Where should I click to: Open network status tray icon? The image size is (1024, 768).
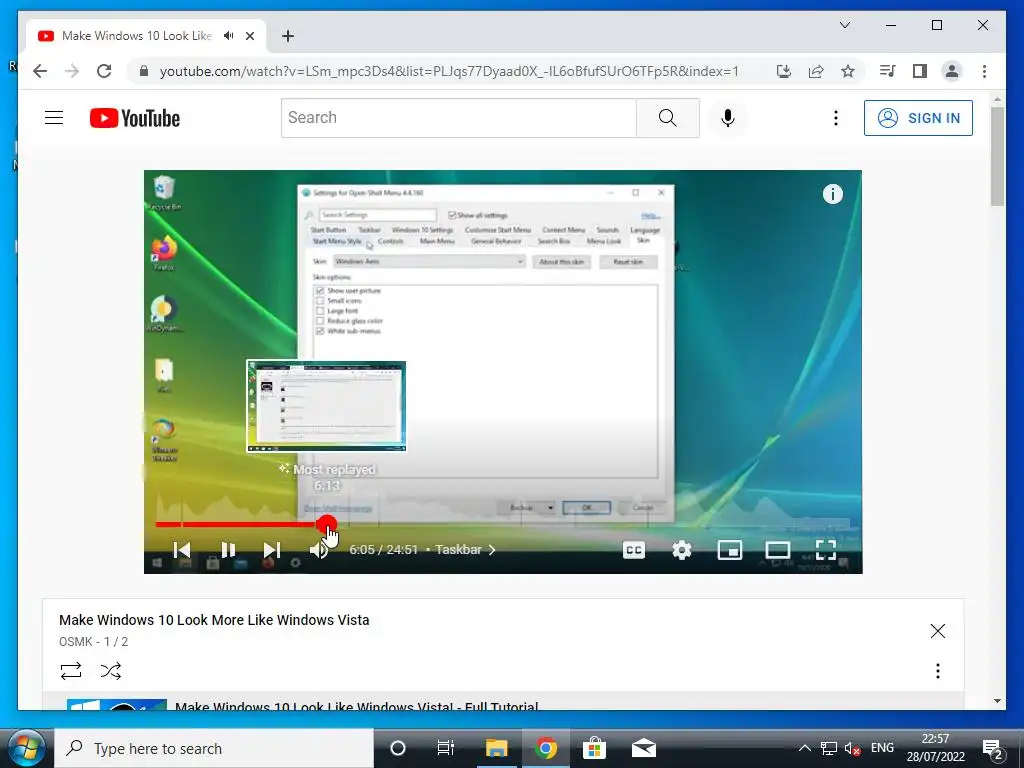829,748
